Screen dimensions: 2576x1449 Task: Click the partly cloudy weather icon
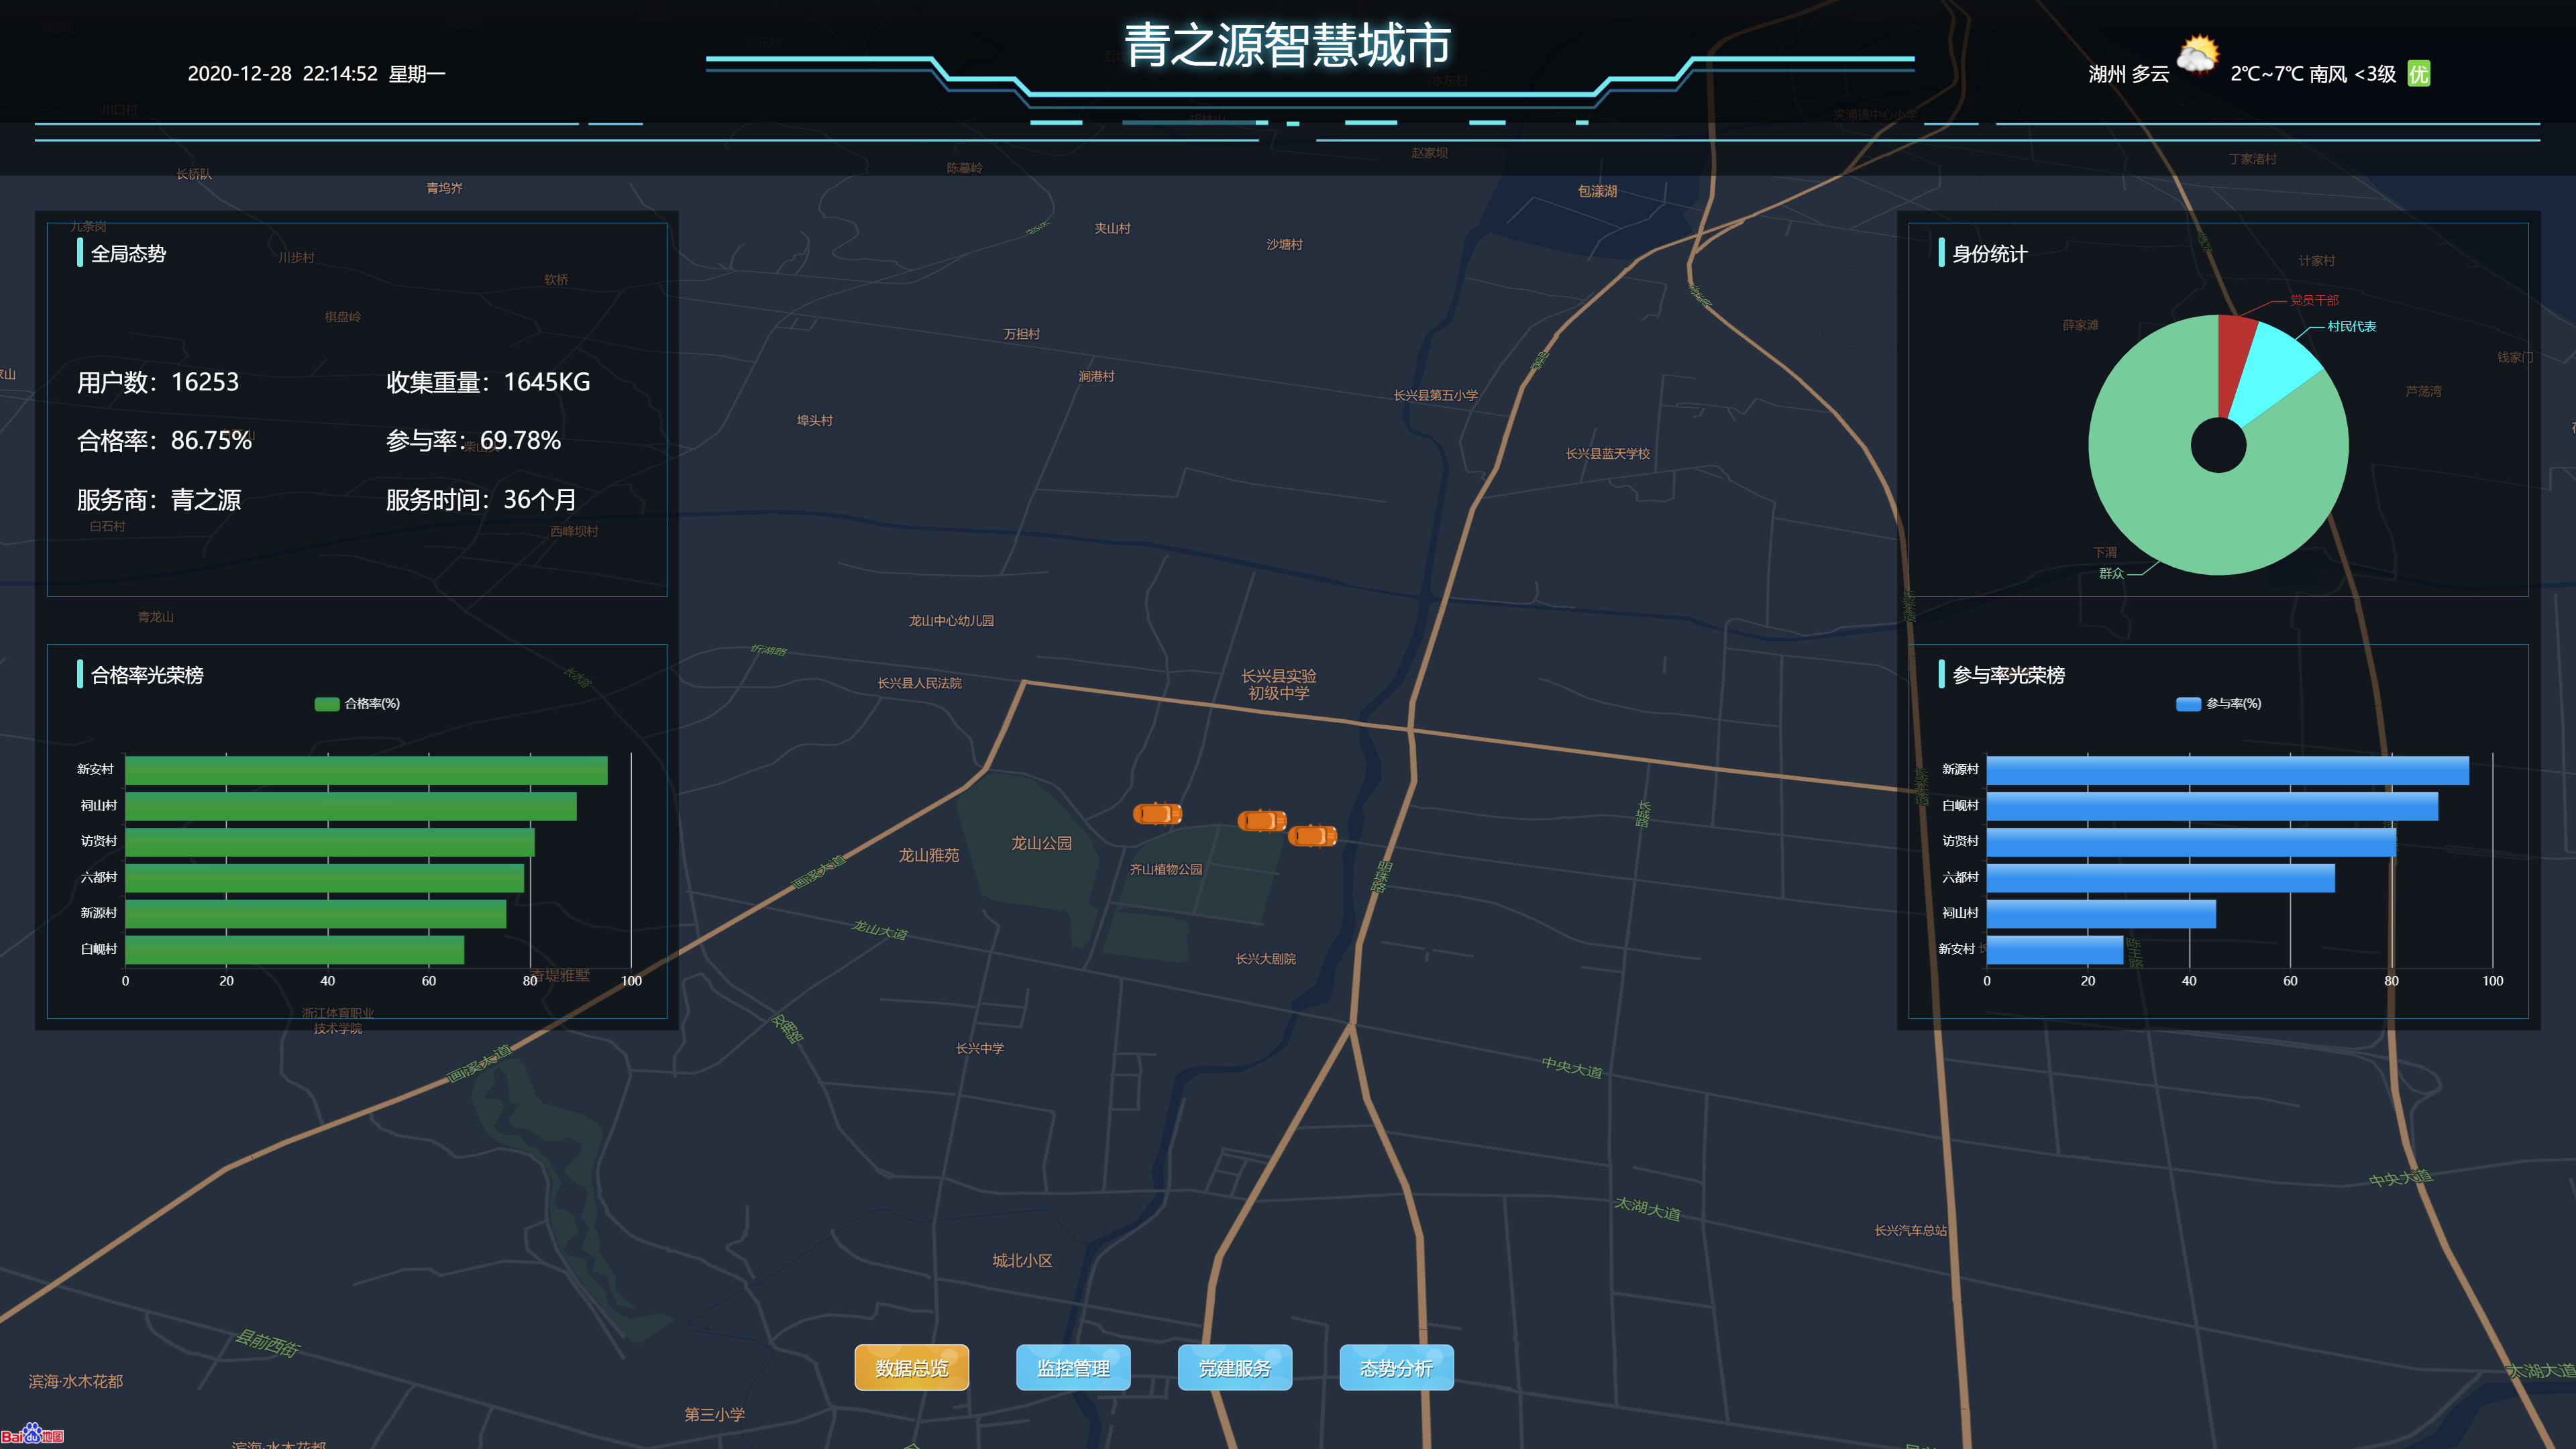(x=2197, y=55)
